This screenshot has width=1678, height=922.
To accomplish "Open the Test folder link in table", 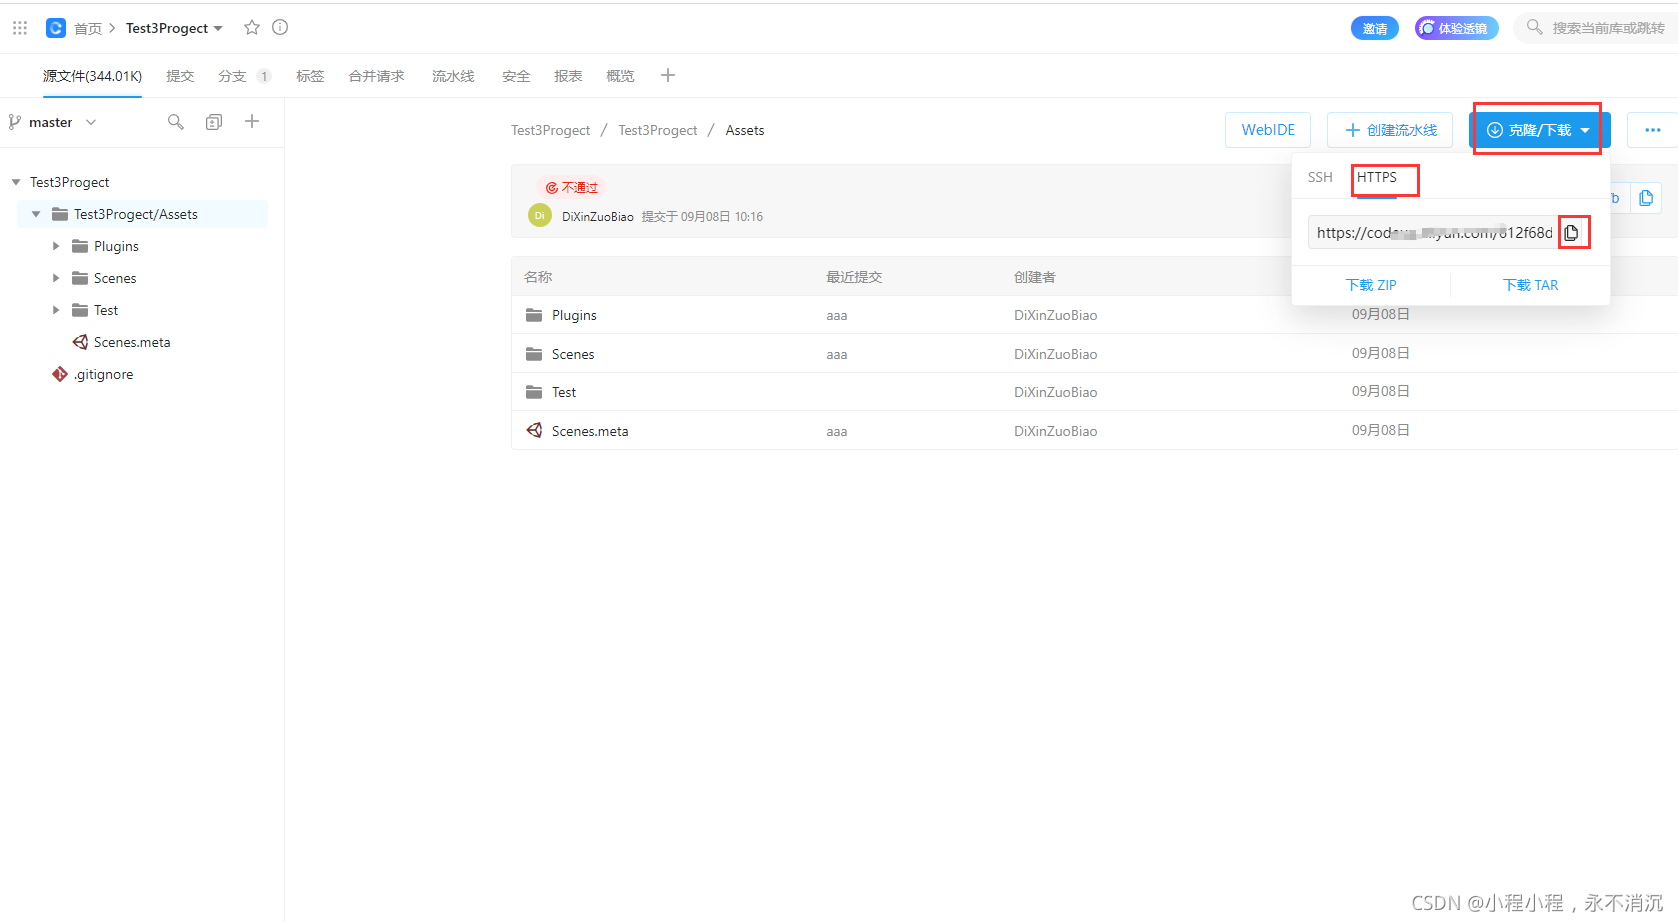I will (564, 392).
